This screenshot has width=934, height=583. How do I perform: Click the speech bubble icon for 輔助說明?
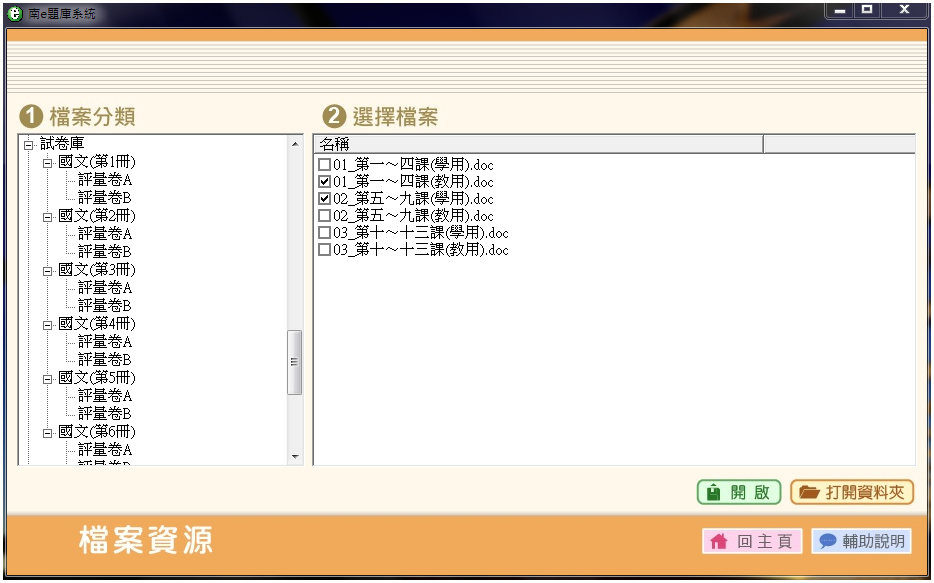click(827, 541)
